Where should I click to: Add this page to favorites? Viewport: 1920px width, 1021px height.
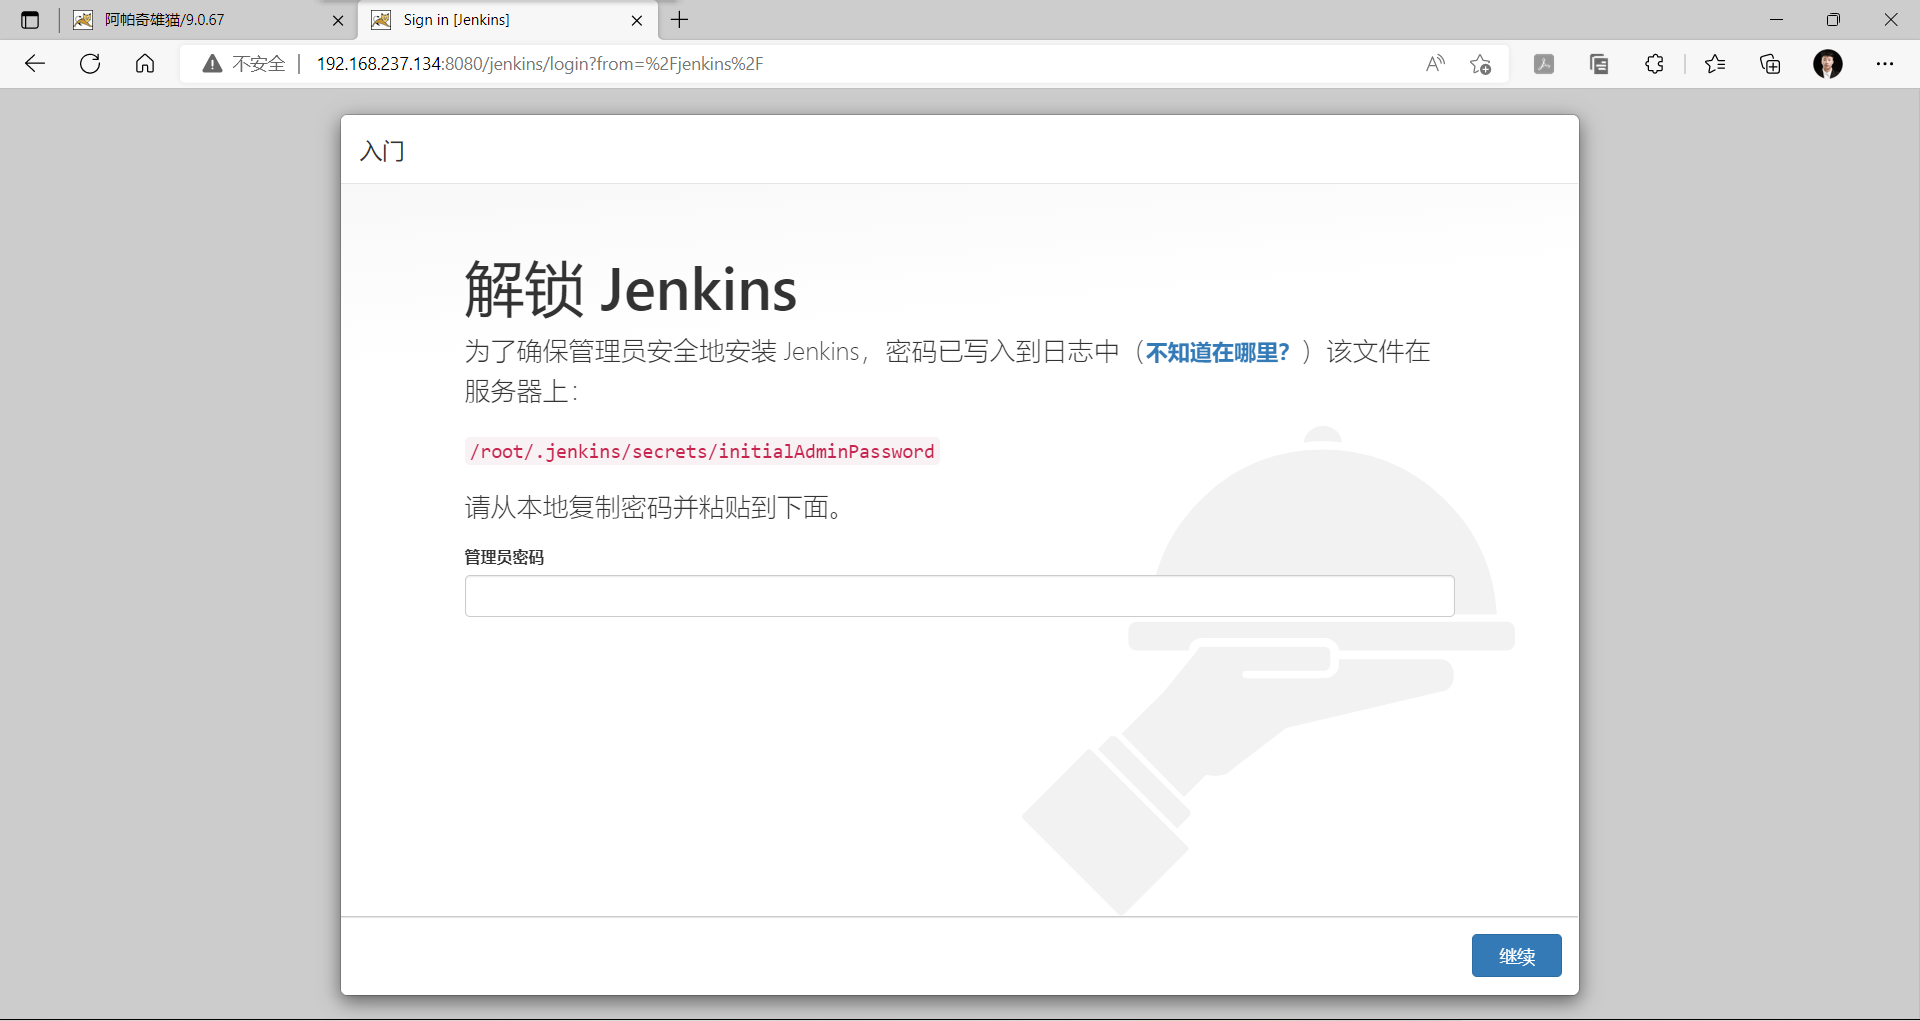coord(1481,64)
